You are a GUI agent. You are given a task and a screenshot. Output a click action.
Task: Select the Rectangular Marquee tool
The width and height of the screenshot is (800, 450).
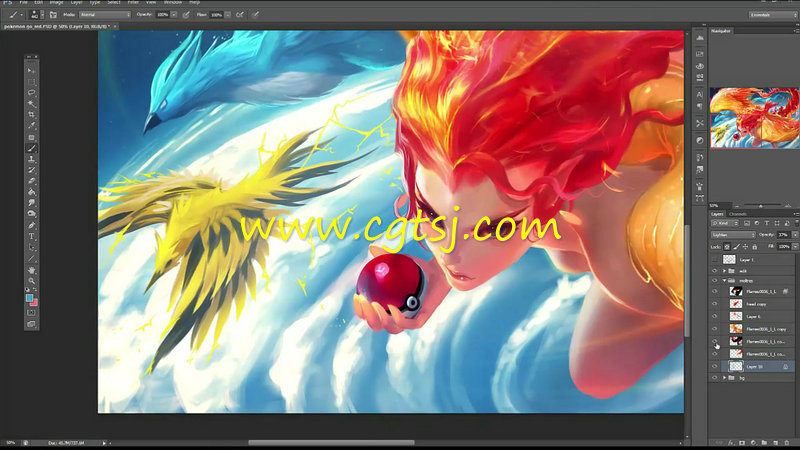(x=31, y=82)
